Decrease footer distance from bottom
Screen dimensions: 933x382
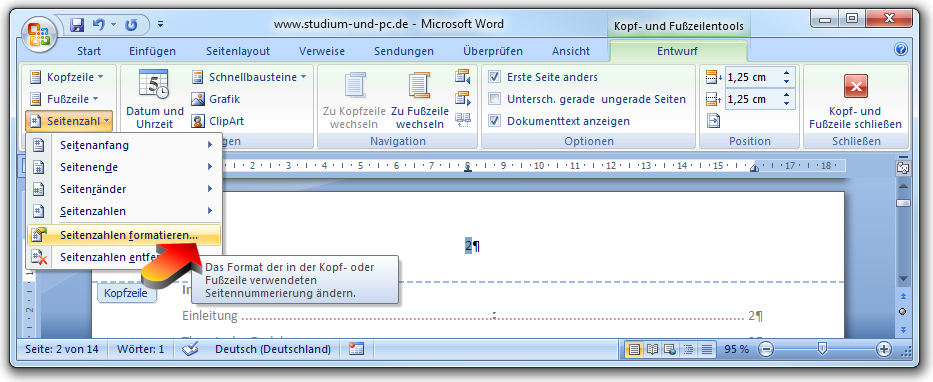point(787,103)
